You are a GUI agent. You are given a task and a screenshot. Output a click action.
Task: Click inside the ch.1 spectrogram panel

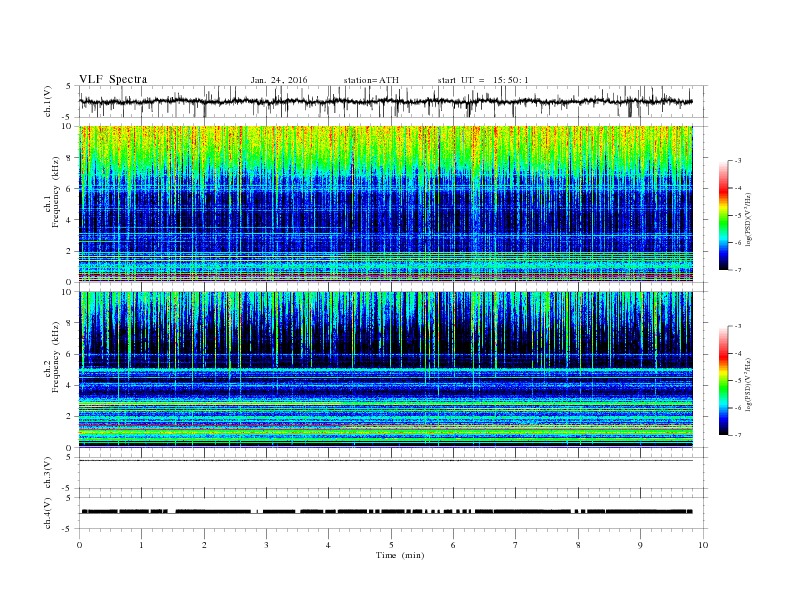pos(386,203)
